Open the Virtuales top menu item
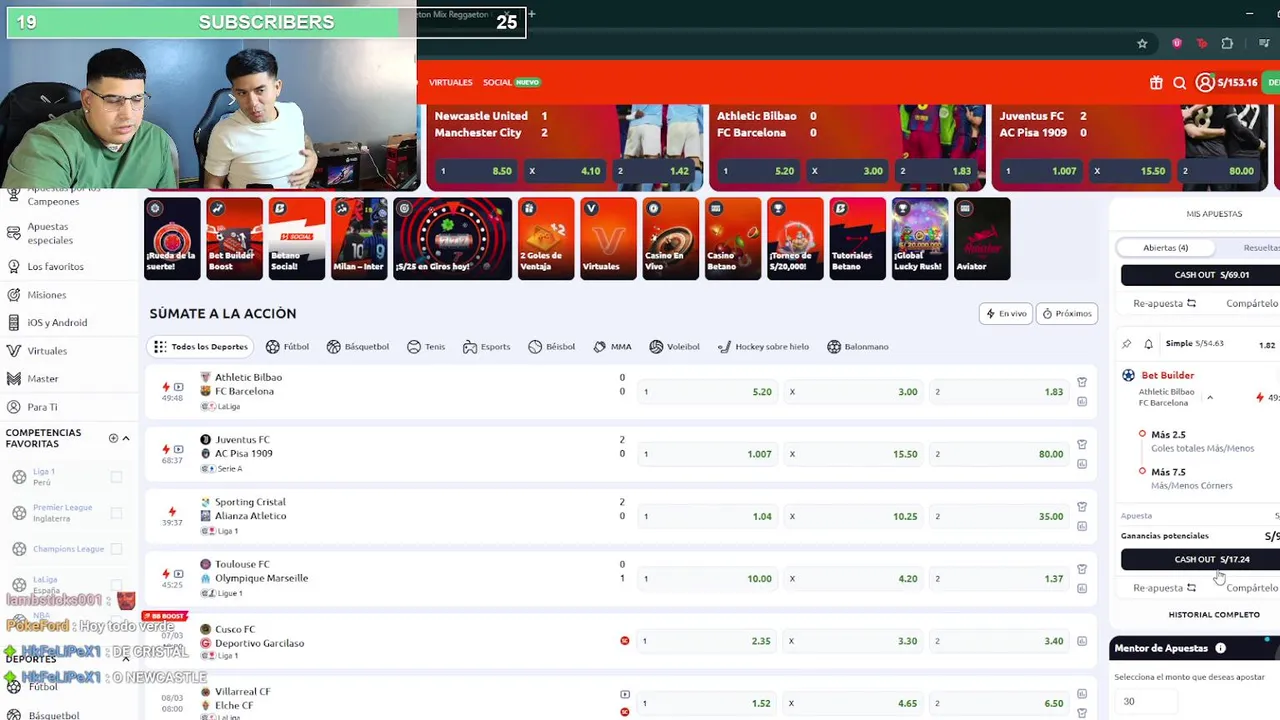Screen dimensions: 1280x720 450,82
